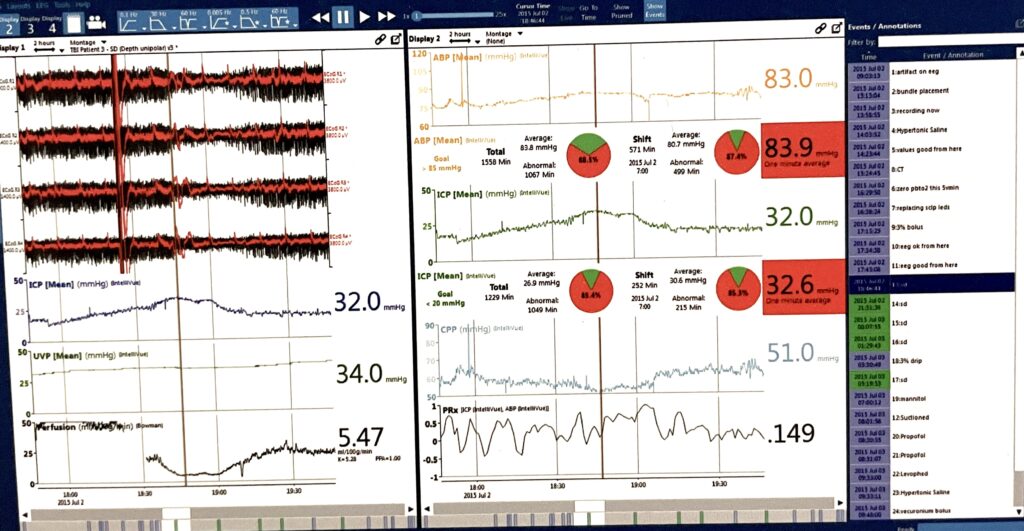Screen dimensions: 1024x531
Task: Select the '16:sd' event
Action: tap(932, 342)
